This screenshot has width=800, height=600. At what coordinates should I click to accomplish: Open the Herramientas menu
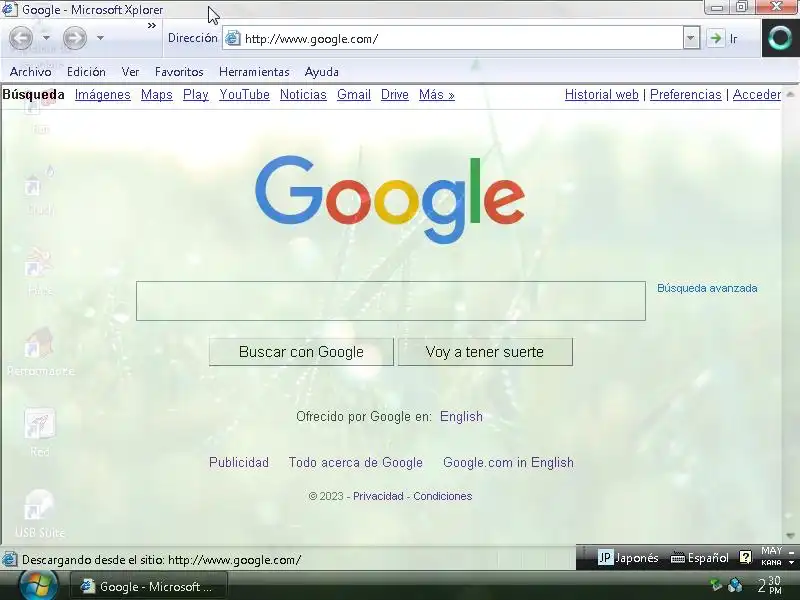[x=254, y=72]
